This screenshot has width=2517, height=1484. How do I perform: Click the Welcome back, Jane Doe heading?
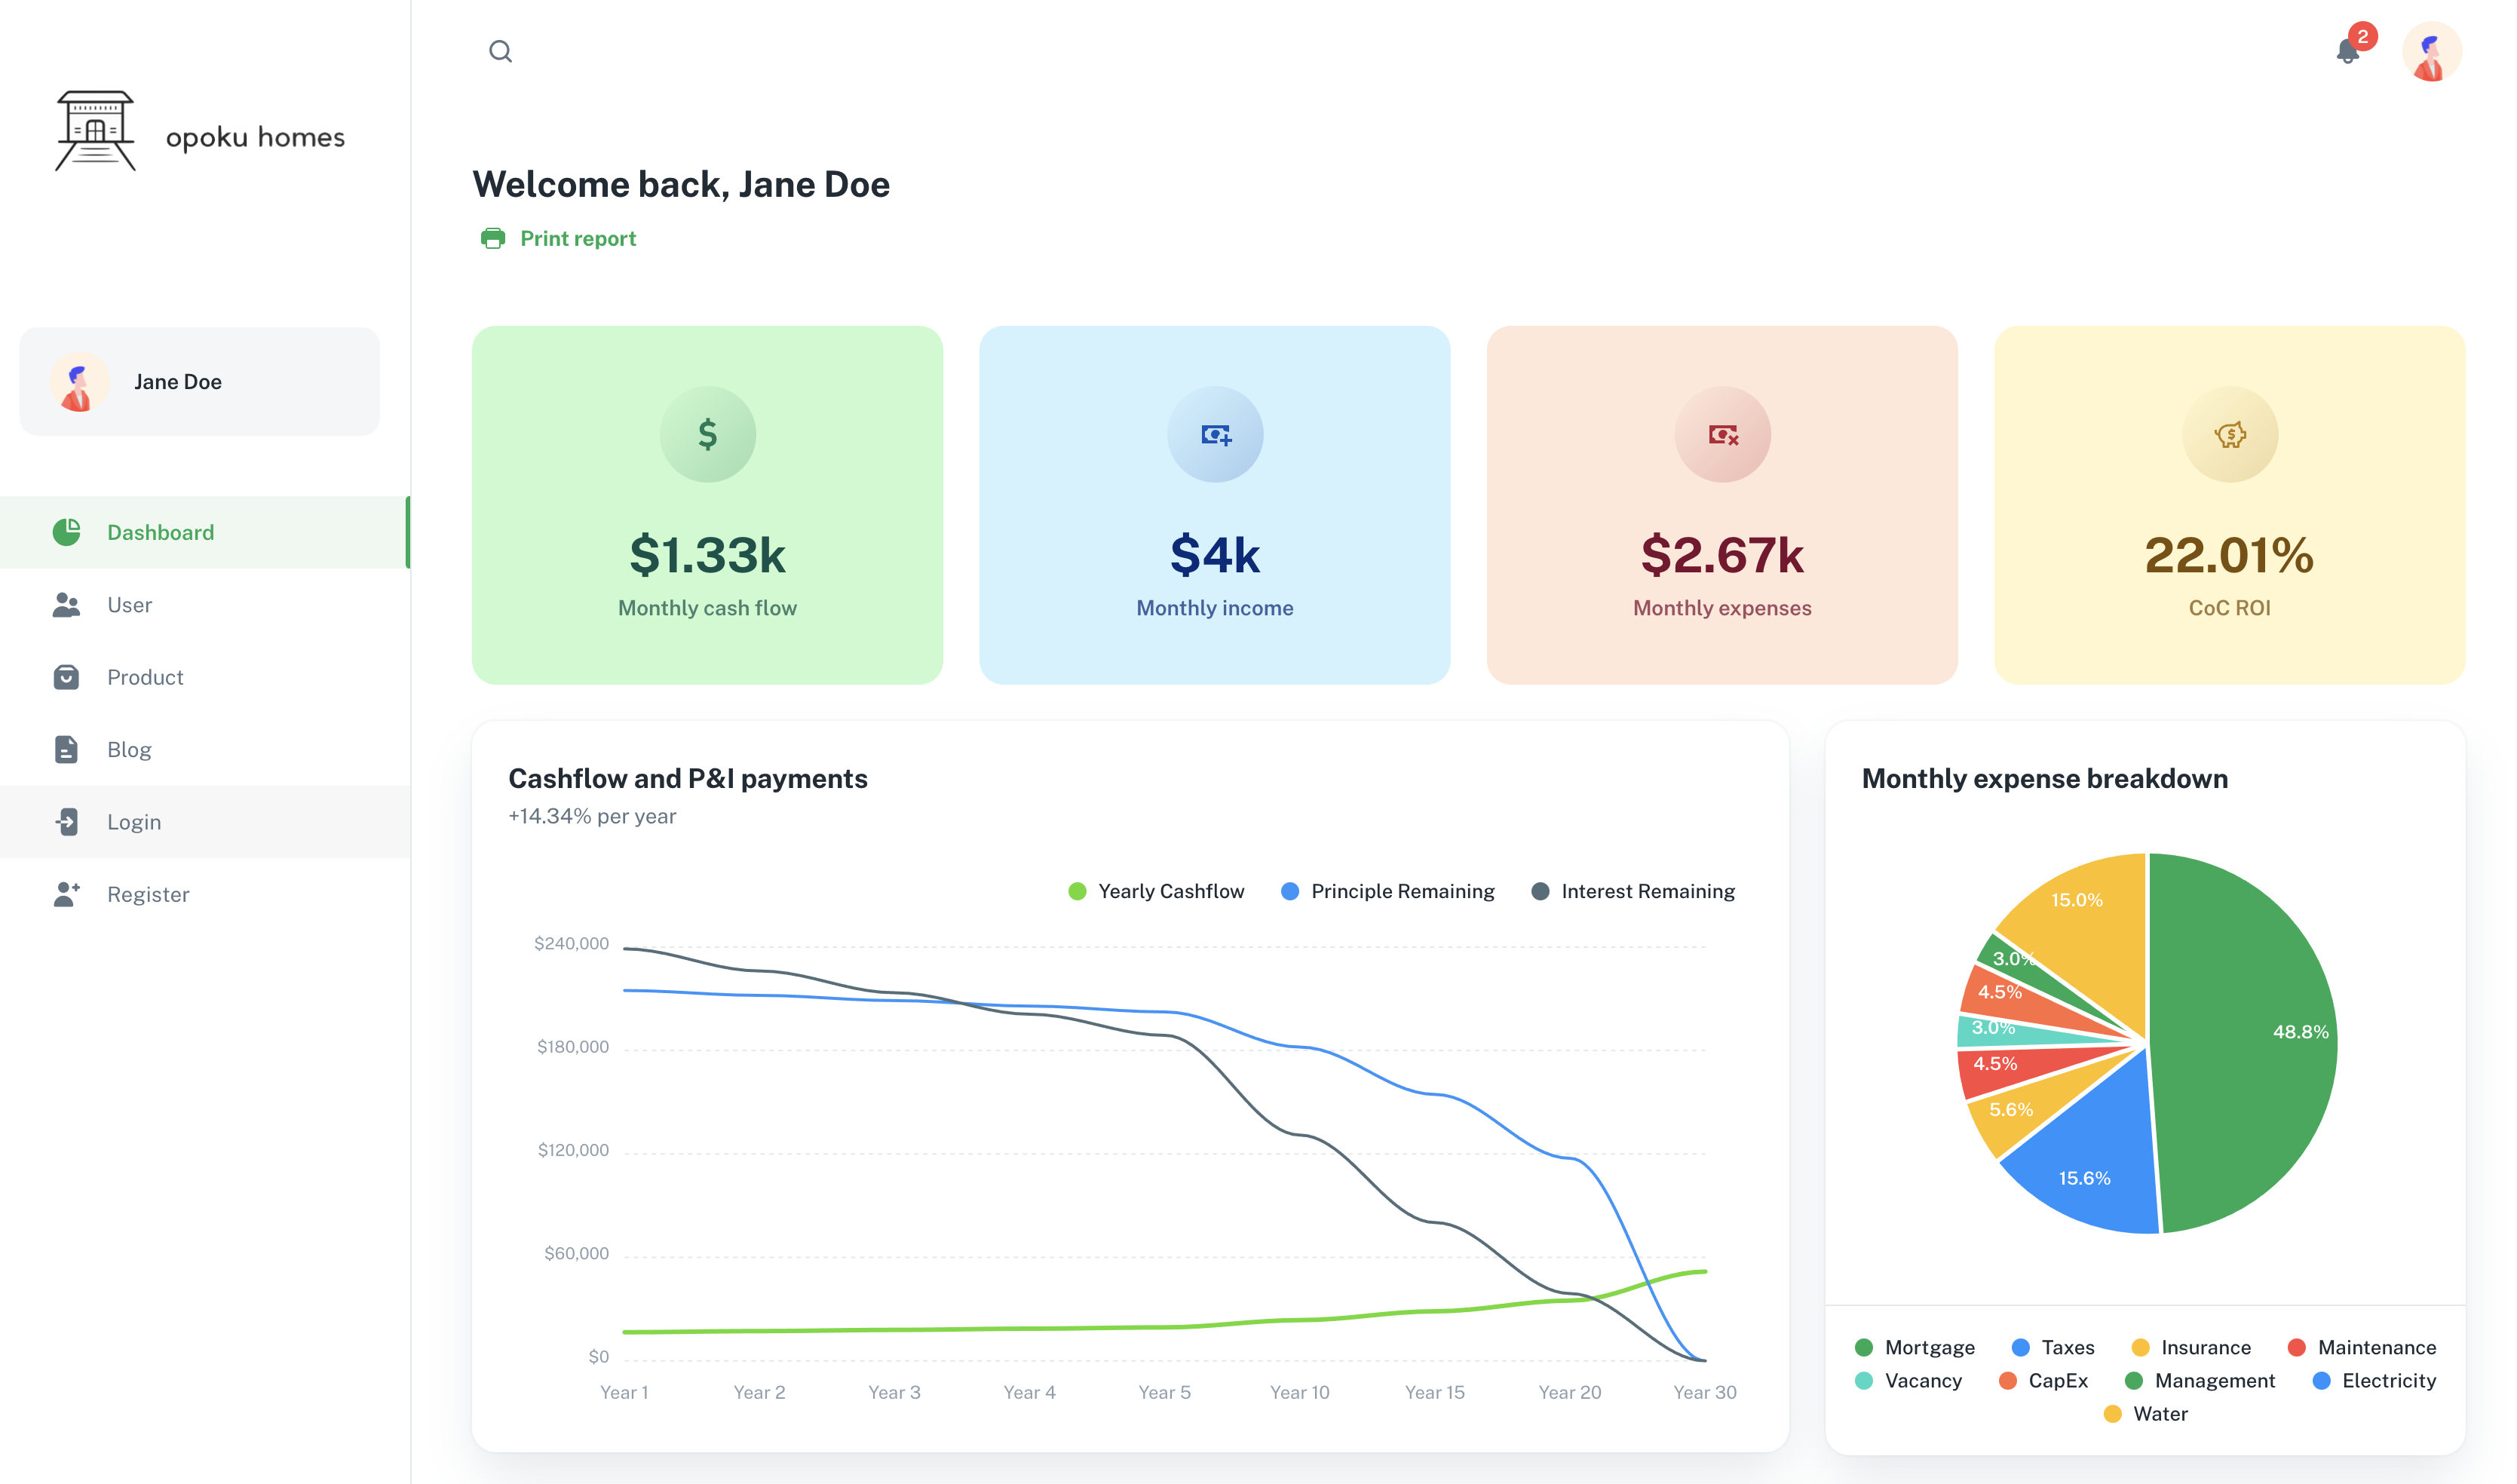(x=681, y=184)
